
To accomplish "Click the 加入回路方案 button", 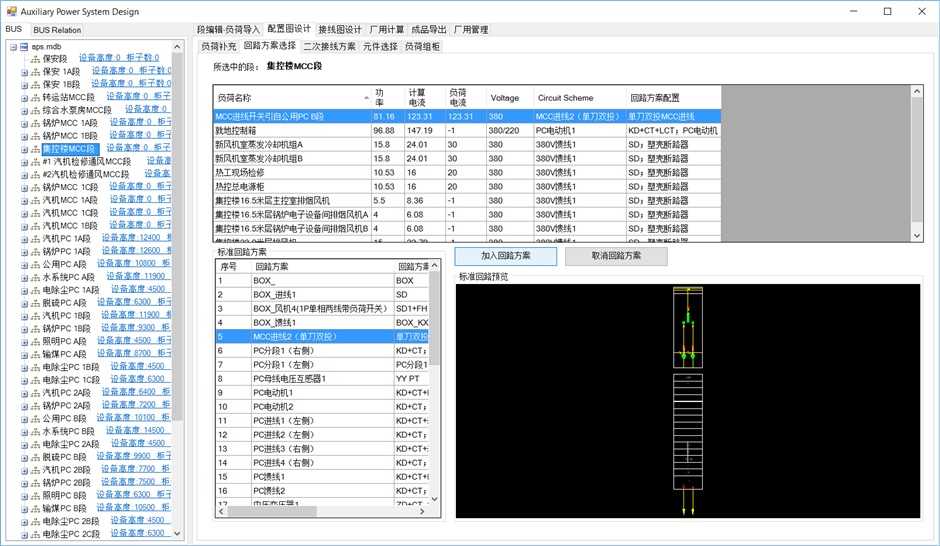I will [505, 256].
